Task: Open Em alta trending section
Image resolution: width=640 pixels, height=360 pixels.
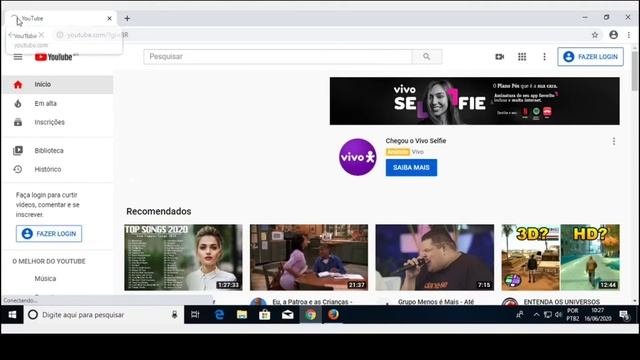Action: 58,104
